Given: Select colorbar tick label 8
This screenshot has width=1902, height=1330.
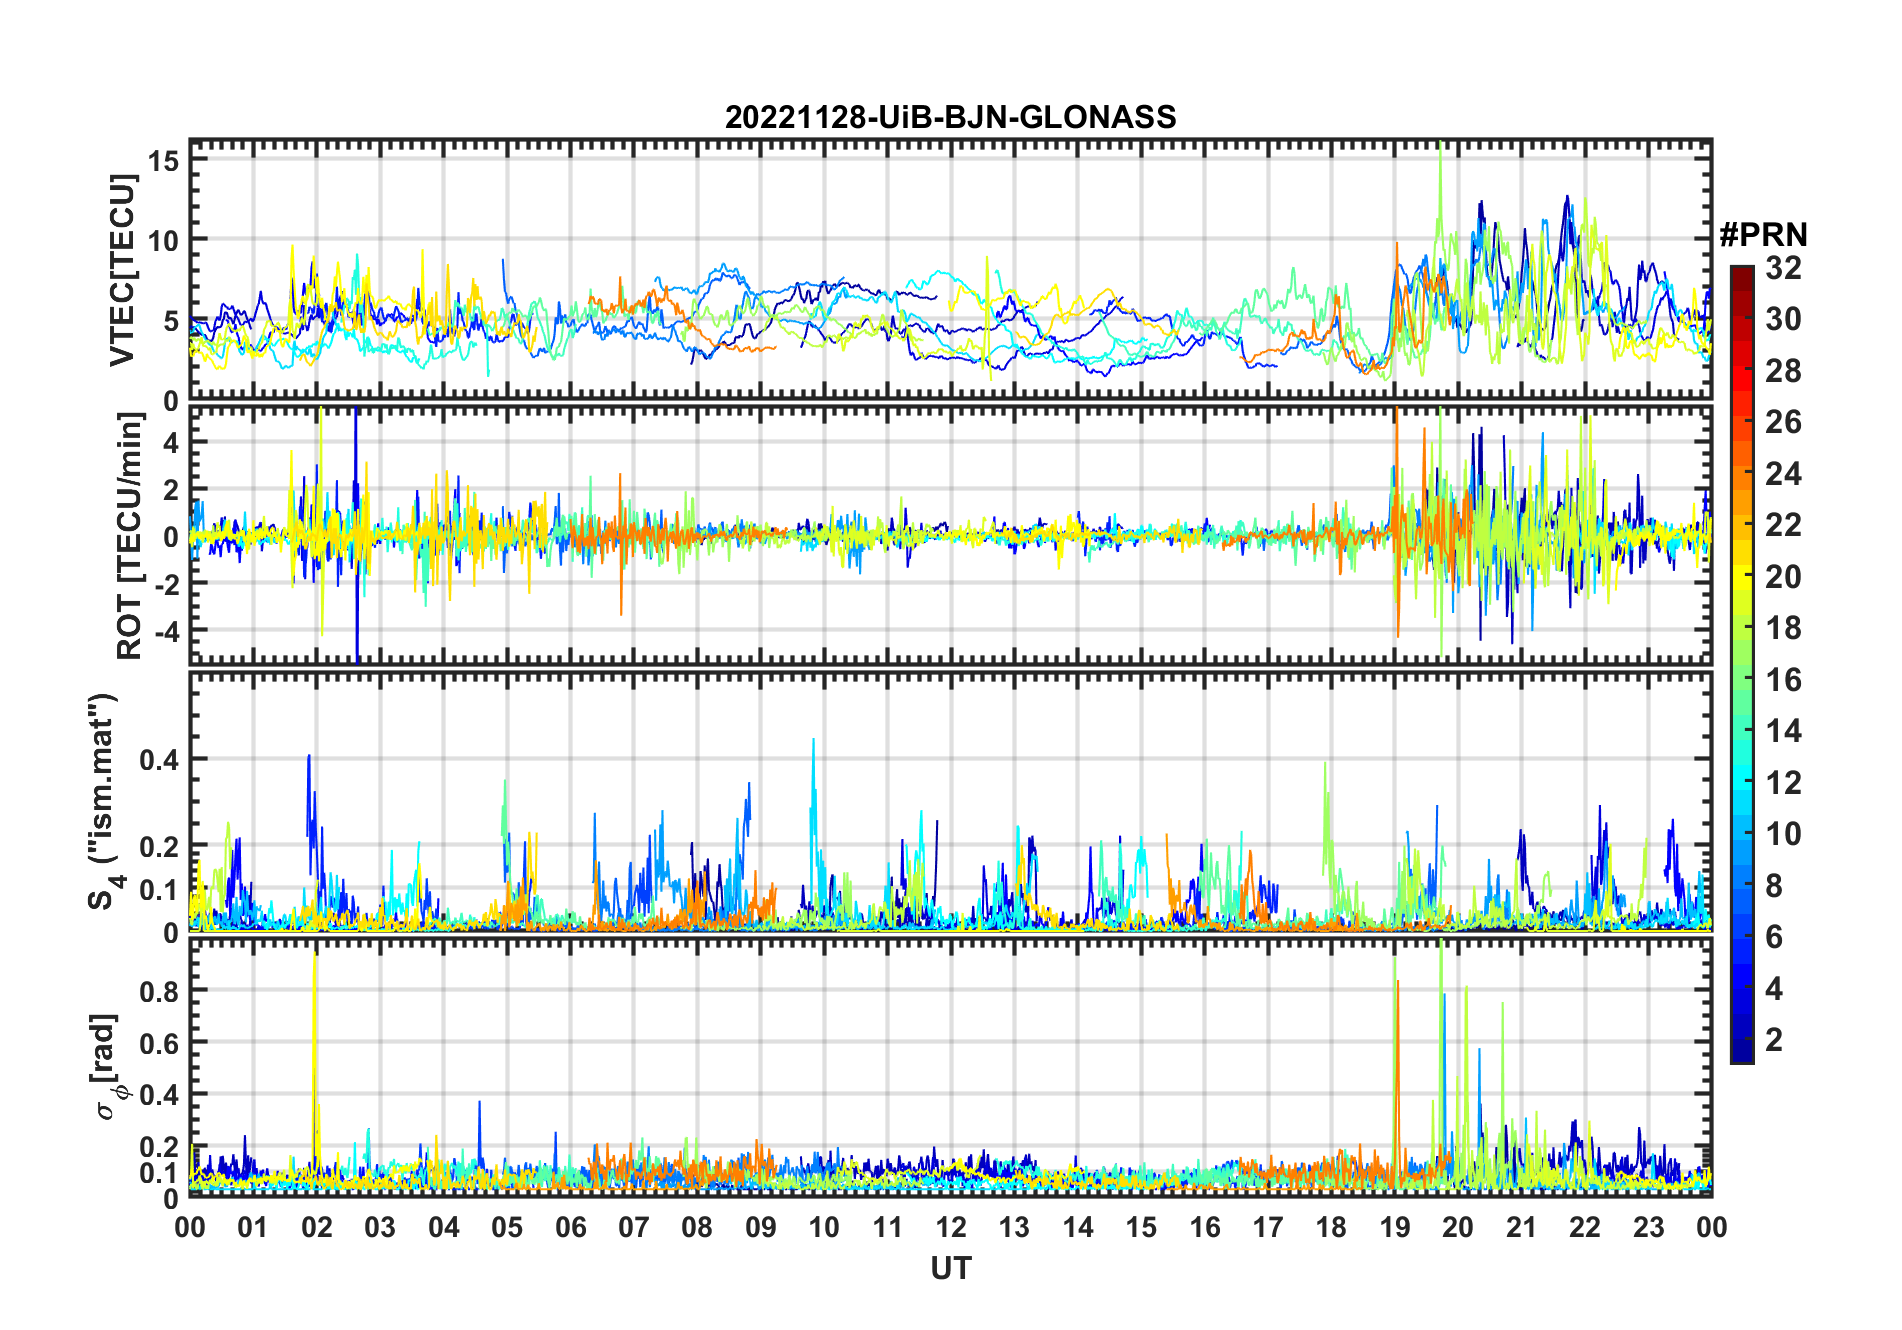Looking at the screenshot, I should [1774, 886].
